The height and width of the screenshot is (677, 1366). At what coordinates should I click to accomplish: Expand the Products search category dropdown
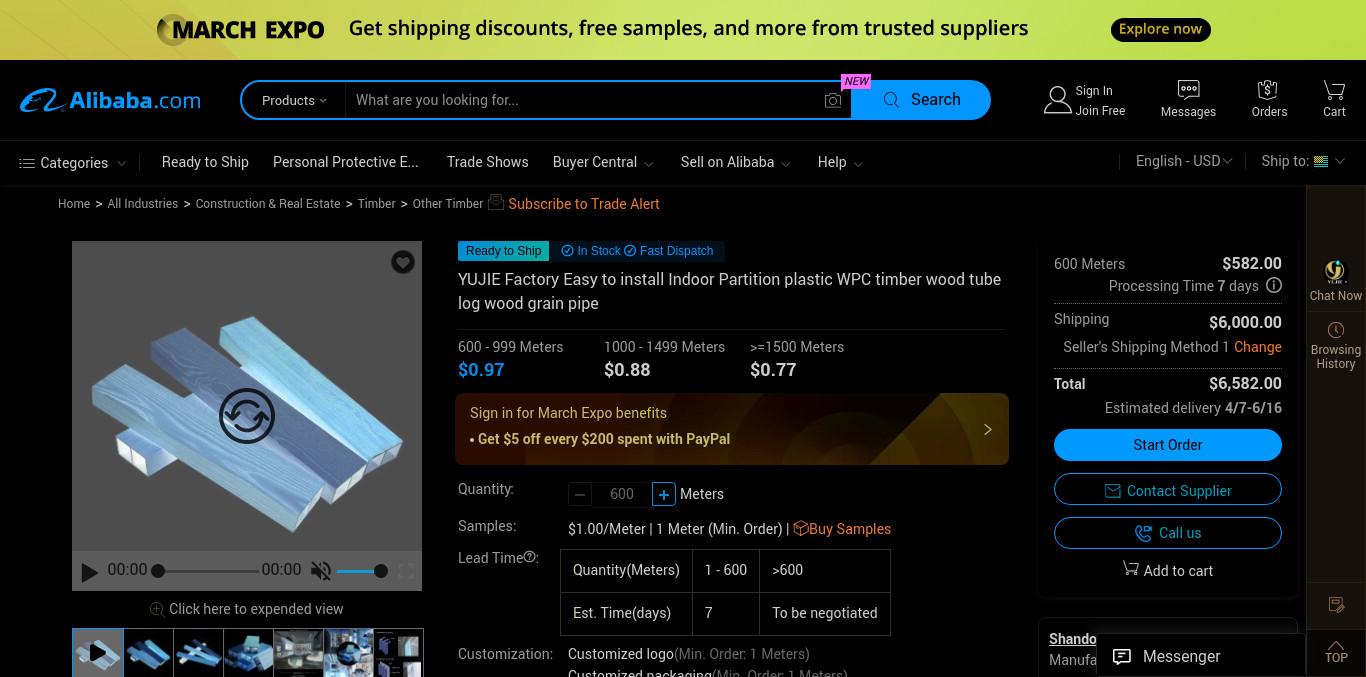[294, 100]
